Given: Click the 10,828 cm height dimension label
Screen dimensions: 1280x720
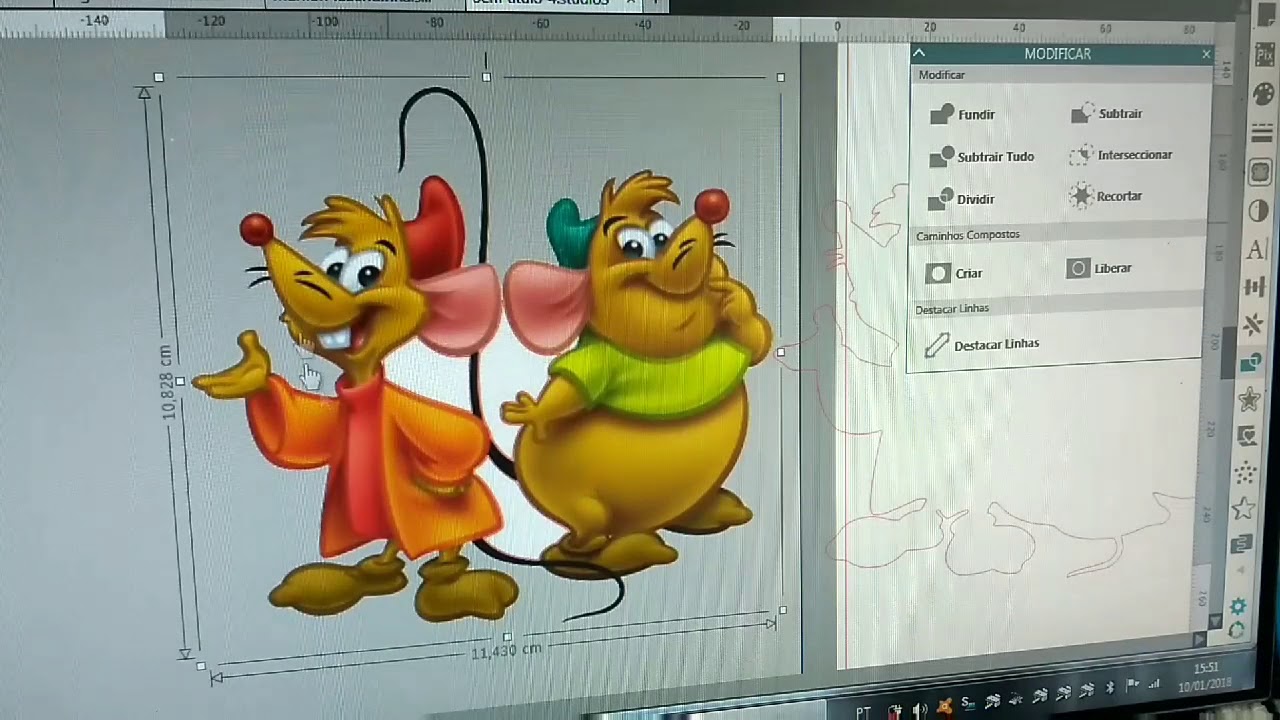Looking at the screenshot, I should point(167,382).
